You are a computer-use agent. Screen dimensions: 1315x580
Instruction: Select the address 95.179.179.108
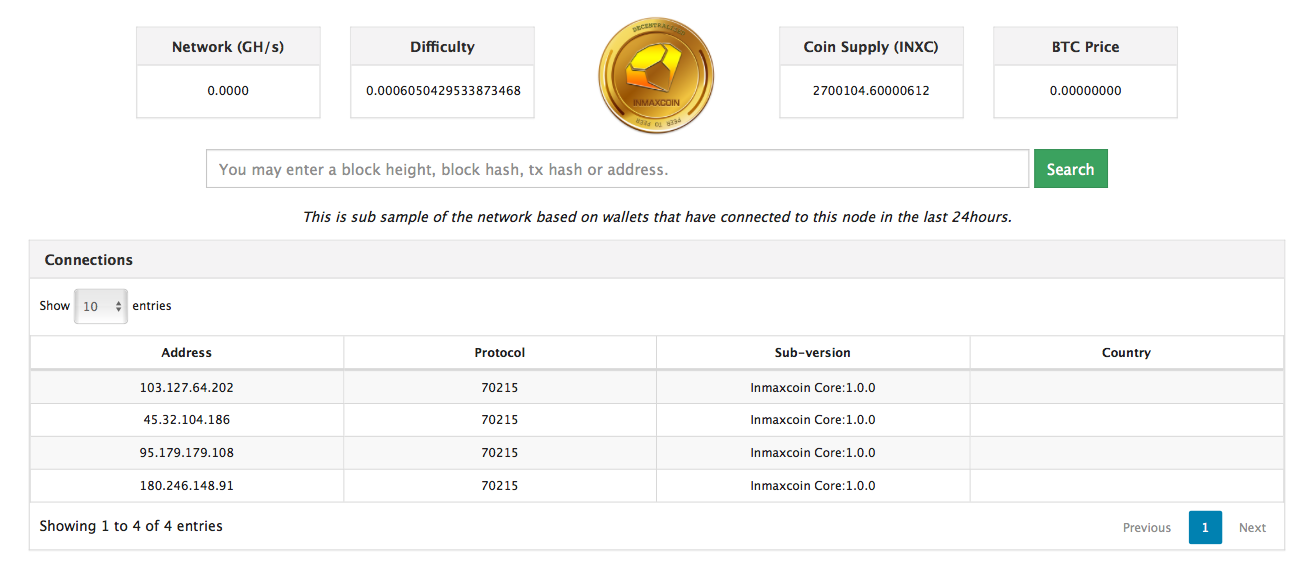(187, 453)
